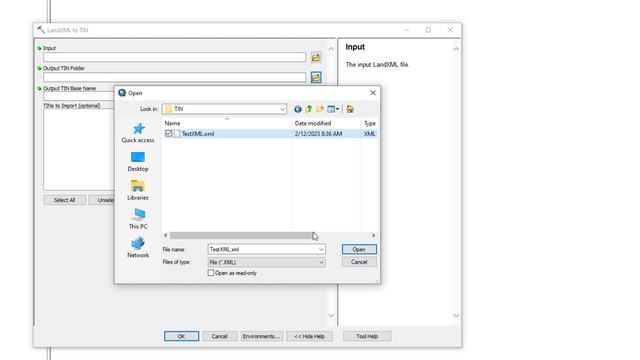640x360 pixels.
Task: Go up one folder level icon
Action: [x=309, y=109]
